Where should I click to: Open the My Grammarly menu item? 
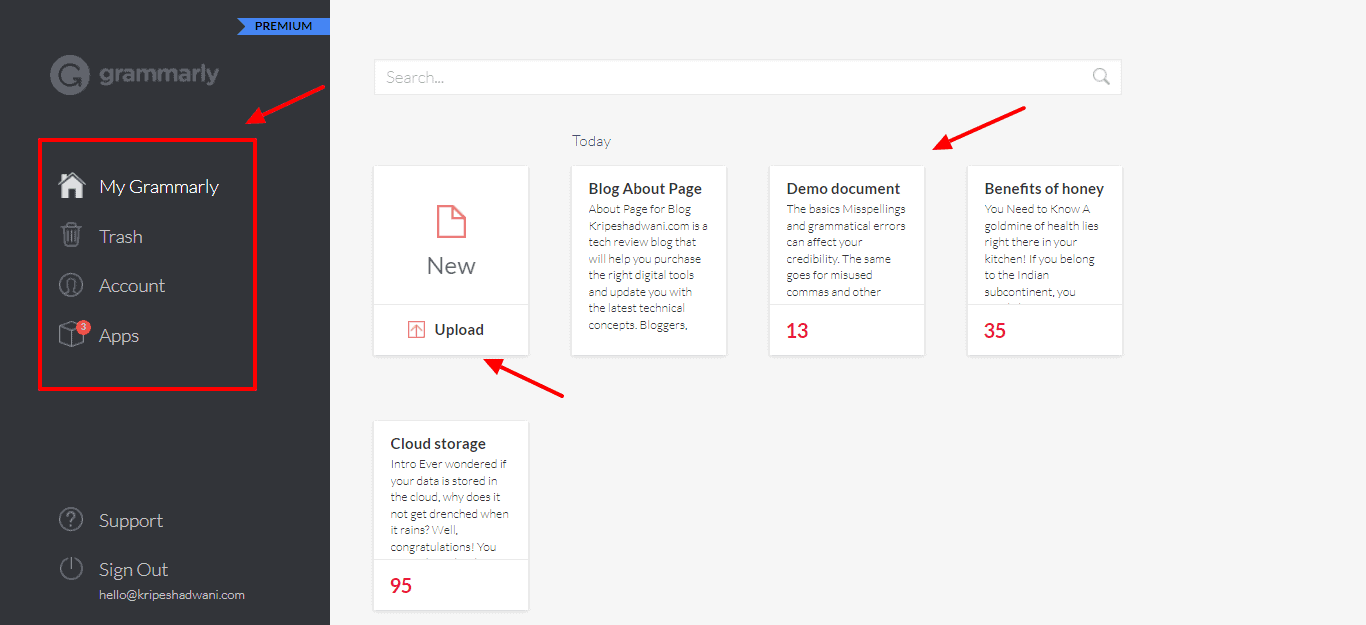coord(158,187)
